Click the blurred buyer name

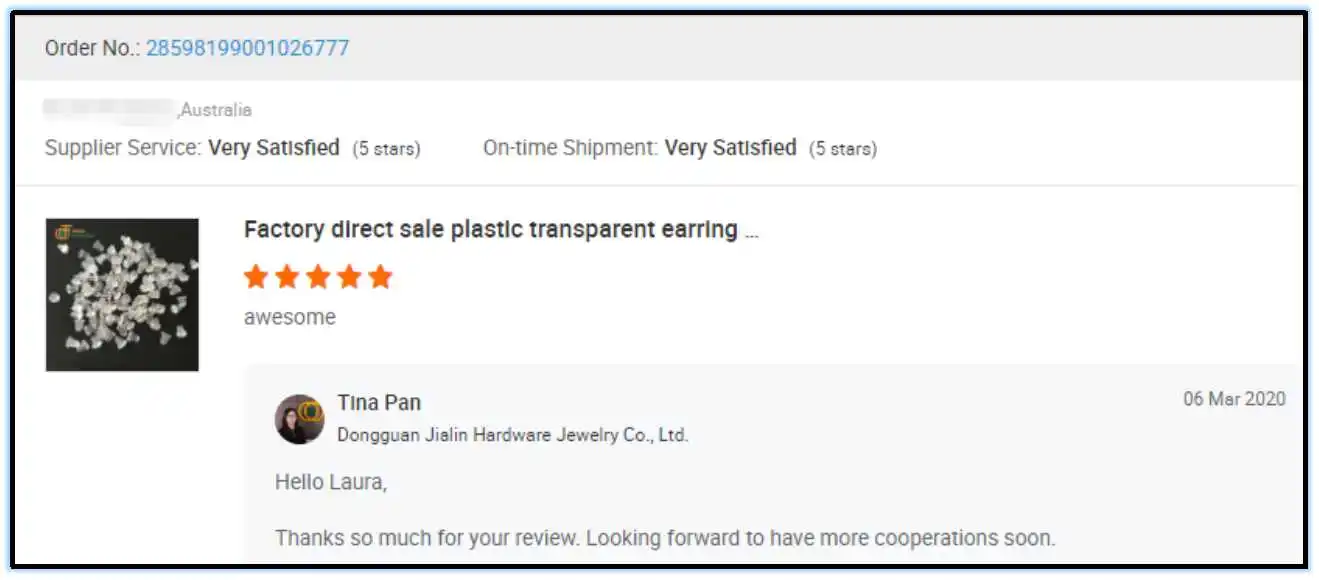(x=109, y=108)
